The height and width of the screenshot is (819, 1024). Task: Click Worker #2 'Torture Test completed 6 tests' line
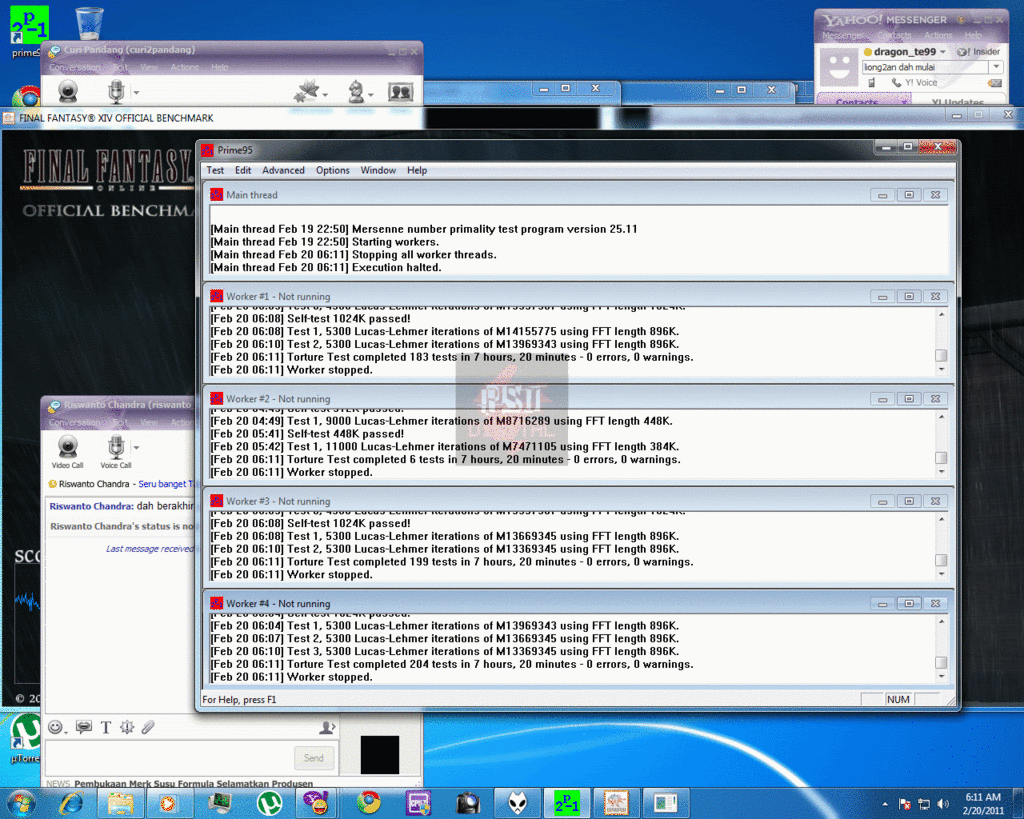tap(445, 460)
